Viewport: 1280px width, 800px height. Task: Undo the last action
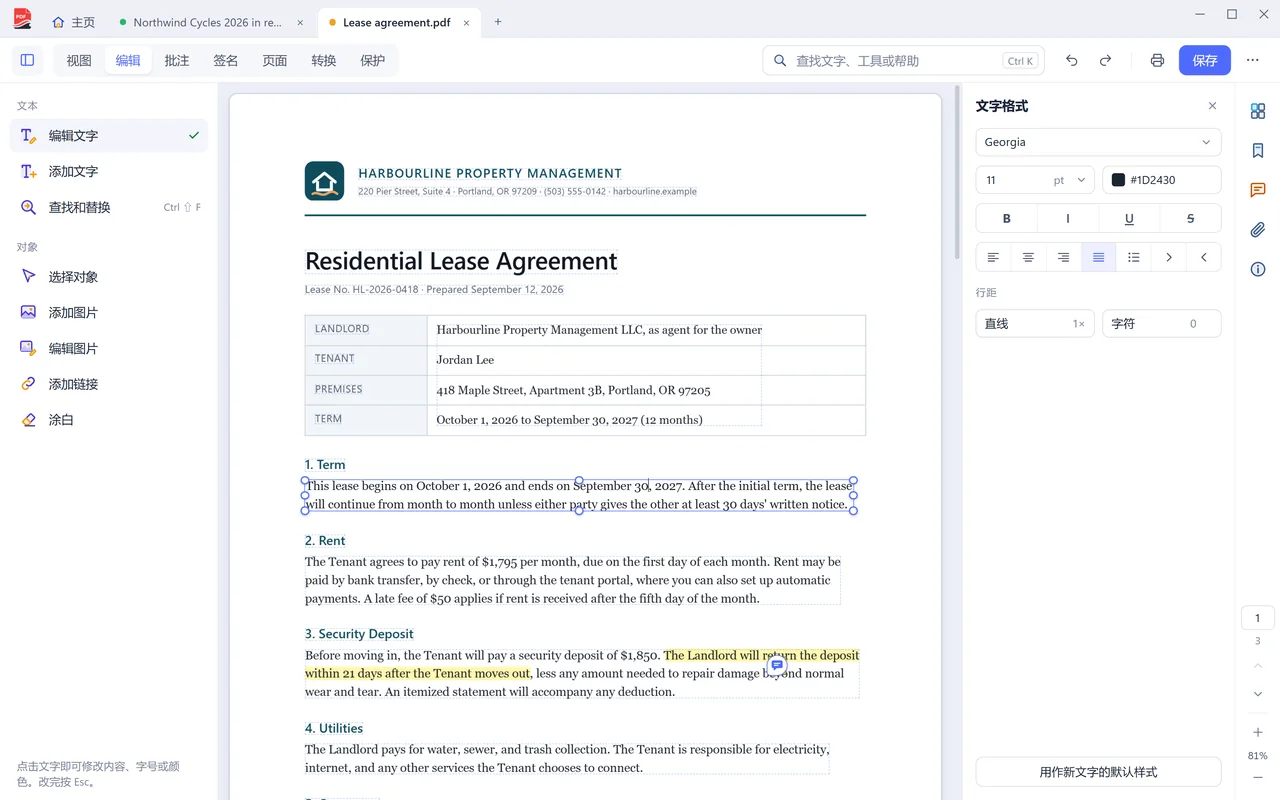coord(1072,60)
